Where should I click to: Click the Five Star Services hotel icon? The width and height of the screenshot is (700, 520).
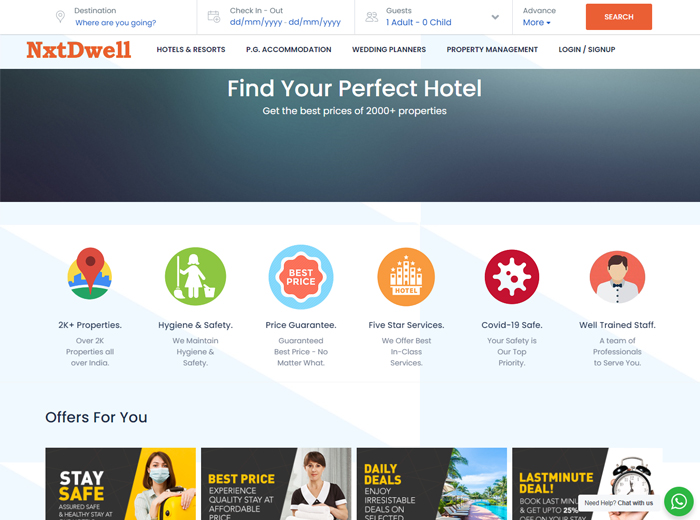406,277
